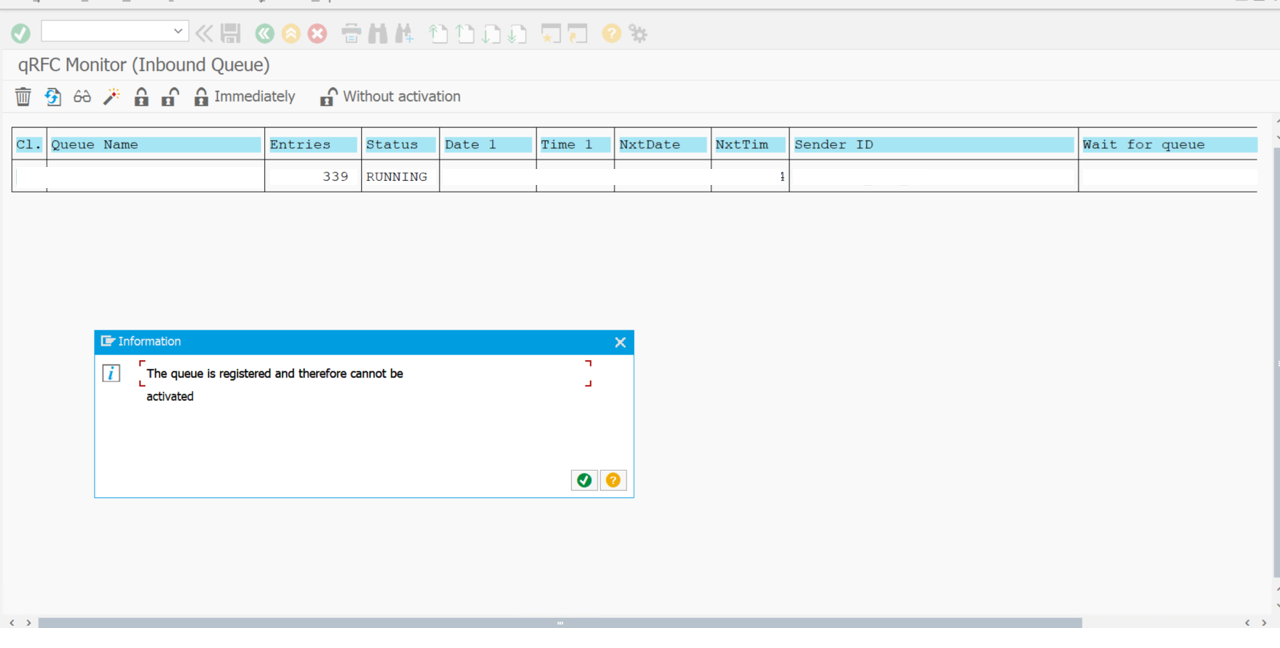Click the horizontal scrollbar thumb

(560, 623)
